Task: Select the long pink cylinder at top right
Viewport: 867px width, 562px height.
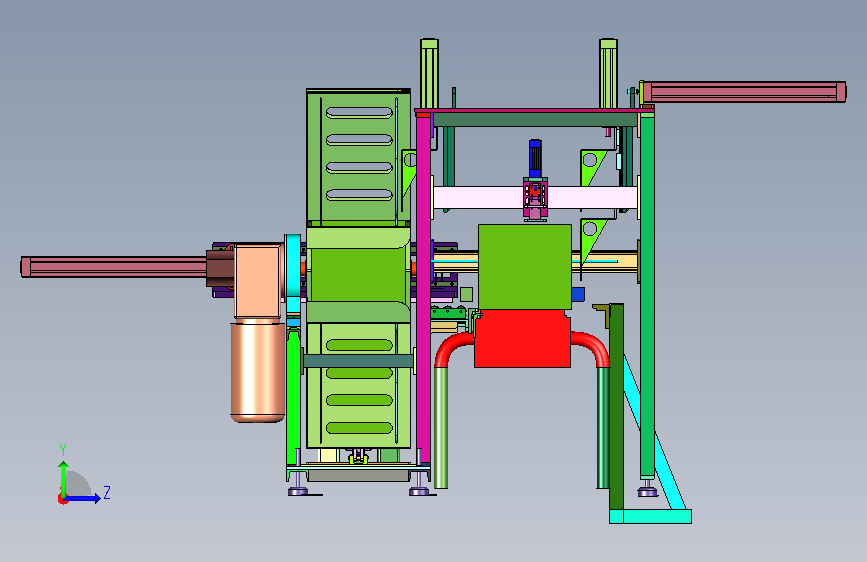Action: [743, 92]
